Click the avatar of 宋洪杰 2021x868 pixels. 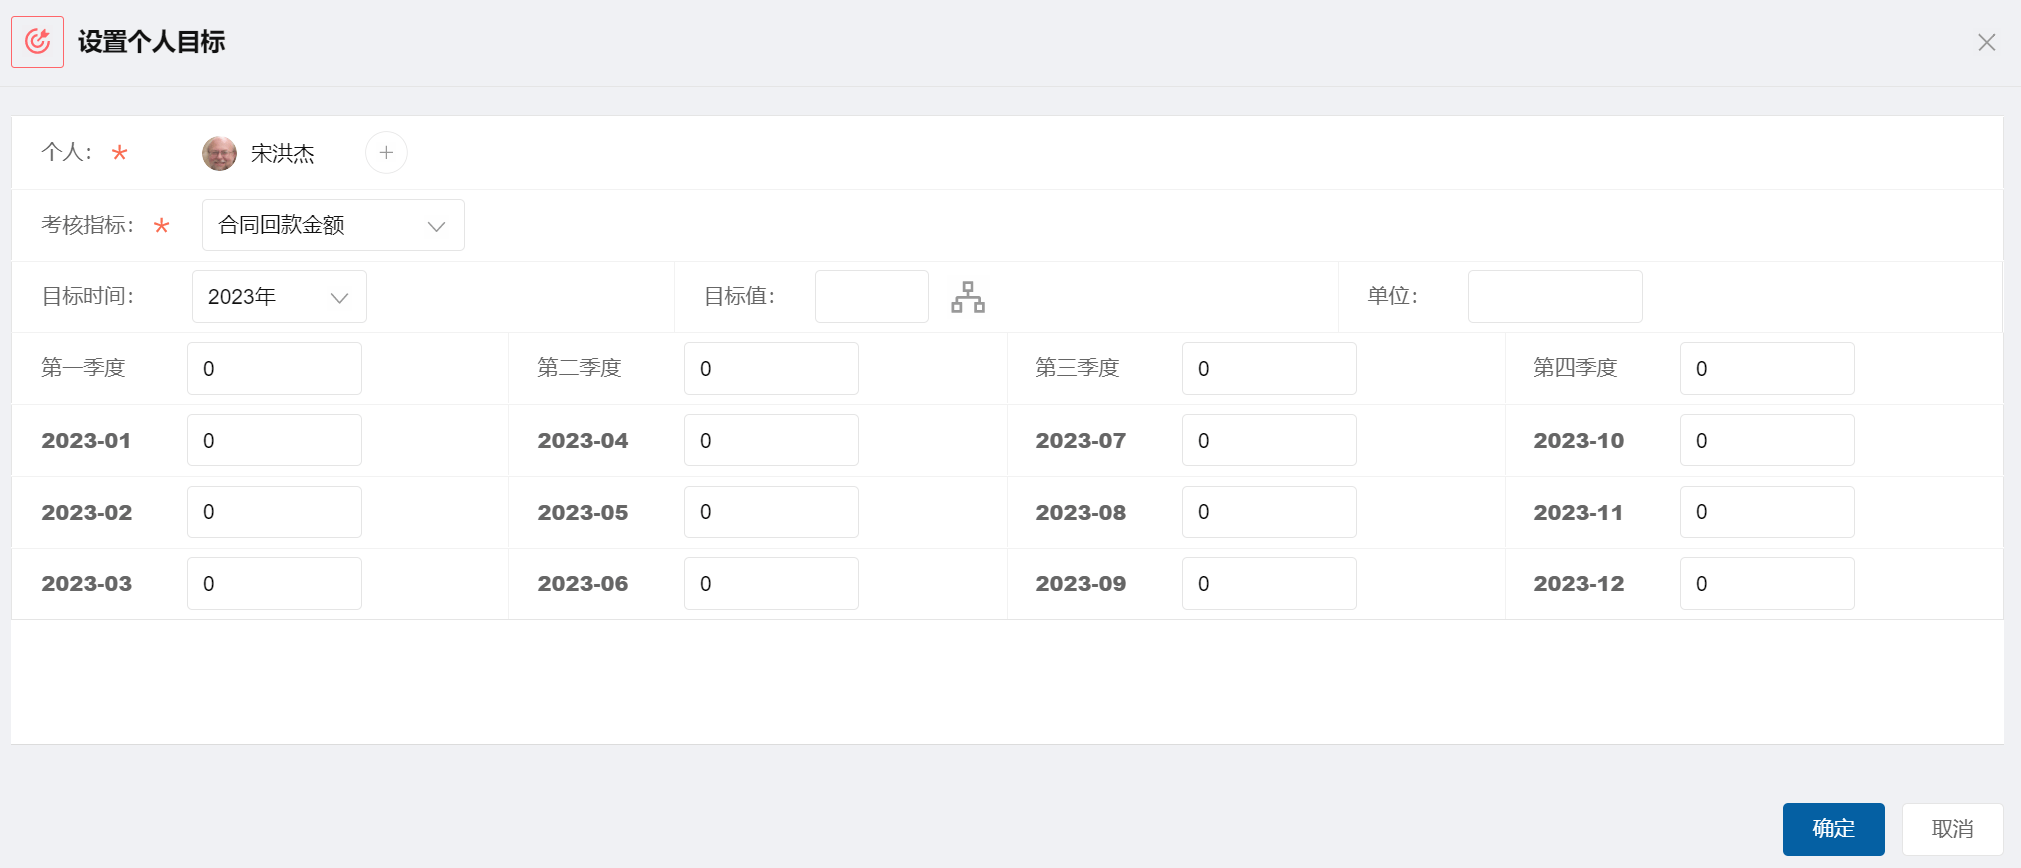(219, 153)
